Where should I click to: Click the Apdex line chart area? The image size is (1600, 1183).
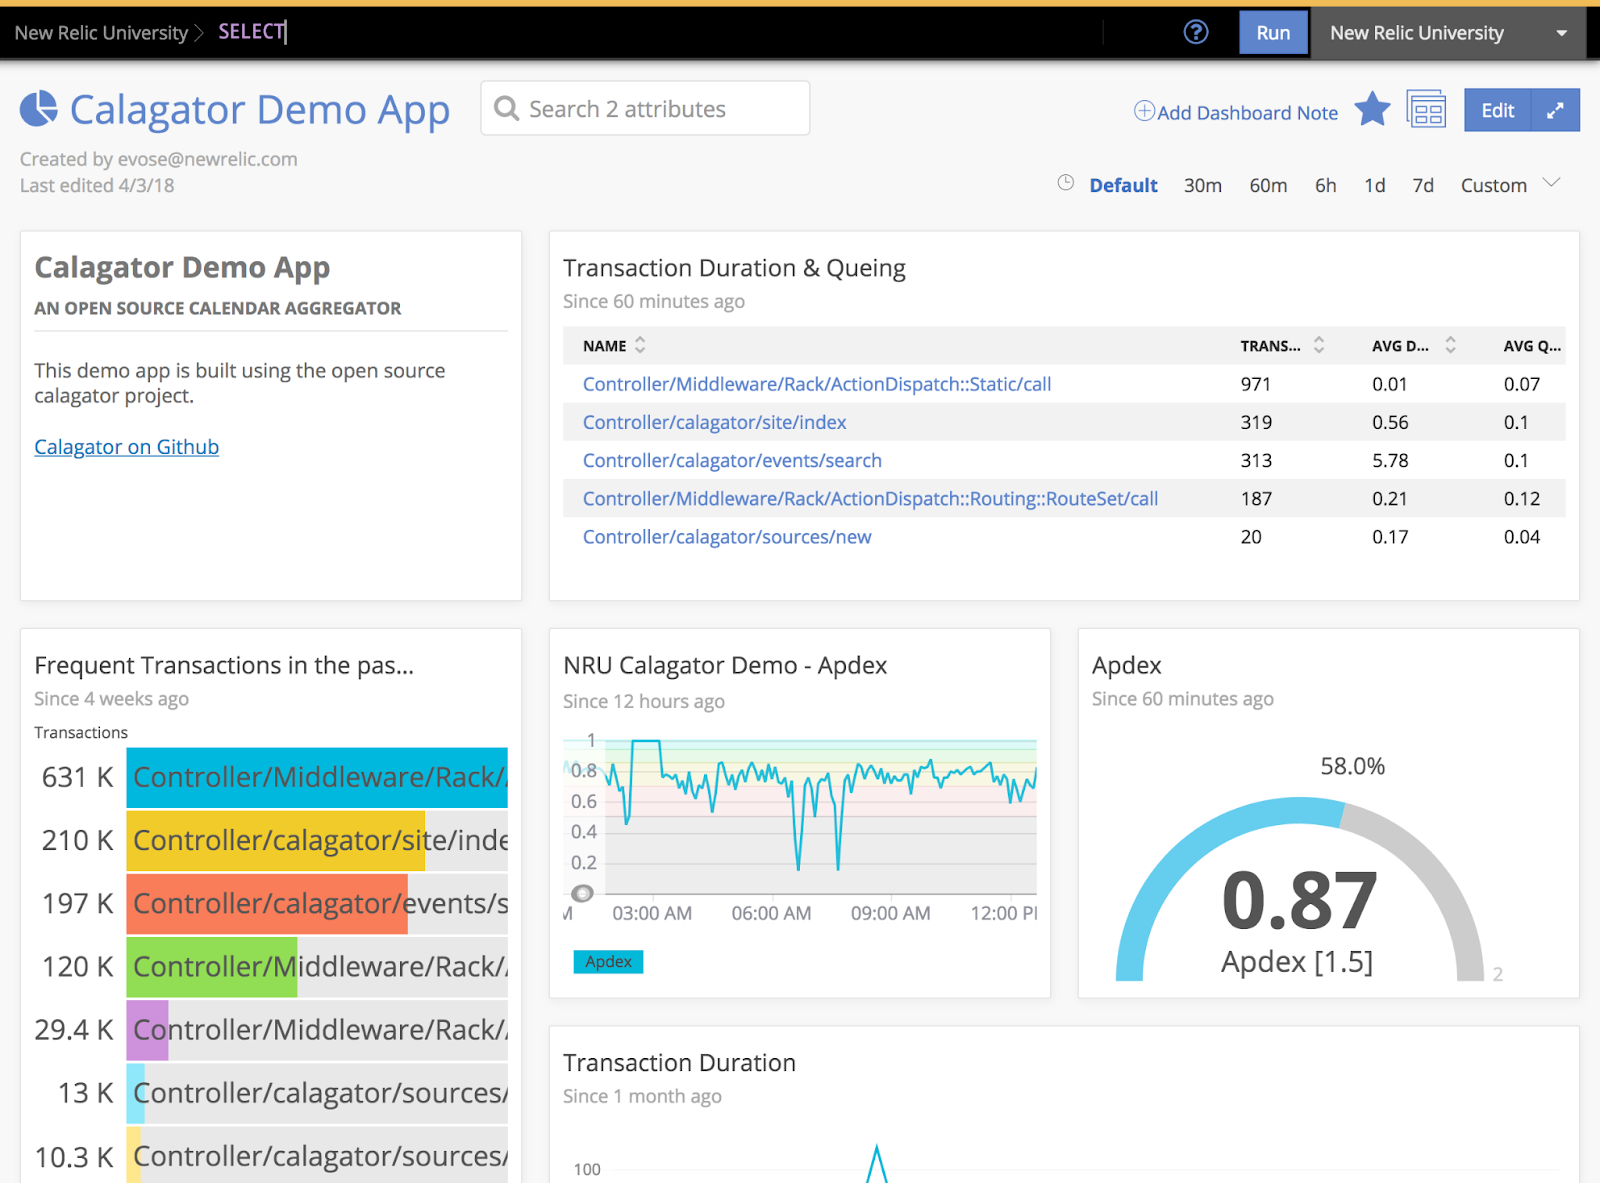coord(820,816)
